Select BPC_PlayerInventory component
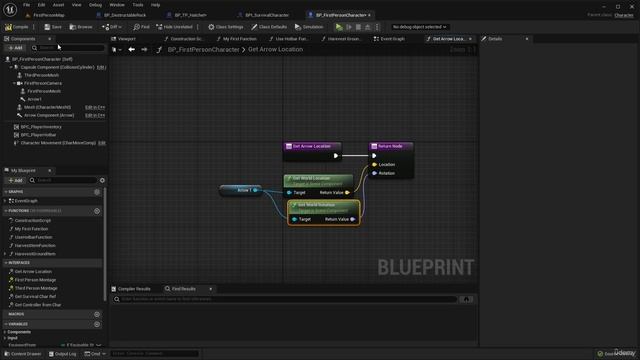Image resolution: width=640 pixels, height=360 pixels. pyautogui.click(x=41, y=127)
